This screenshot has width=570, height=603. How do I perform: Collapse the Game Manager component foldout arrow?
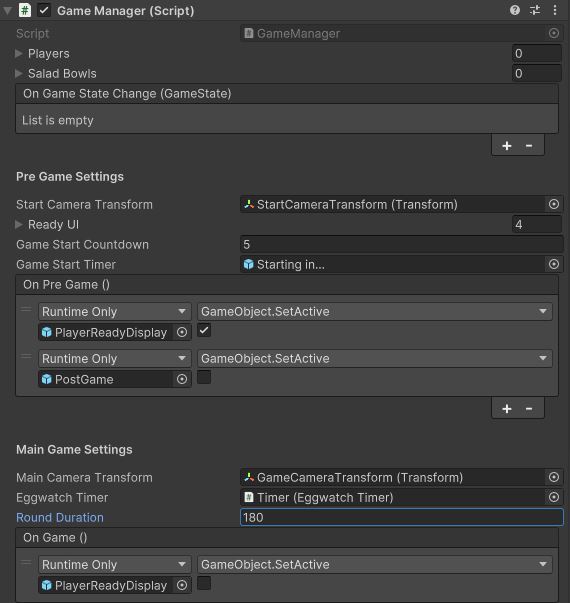pos(7,11)
